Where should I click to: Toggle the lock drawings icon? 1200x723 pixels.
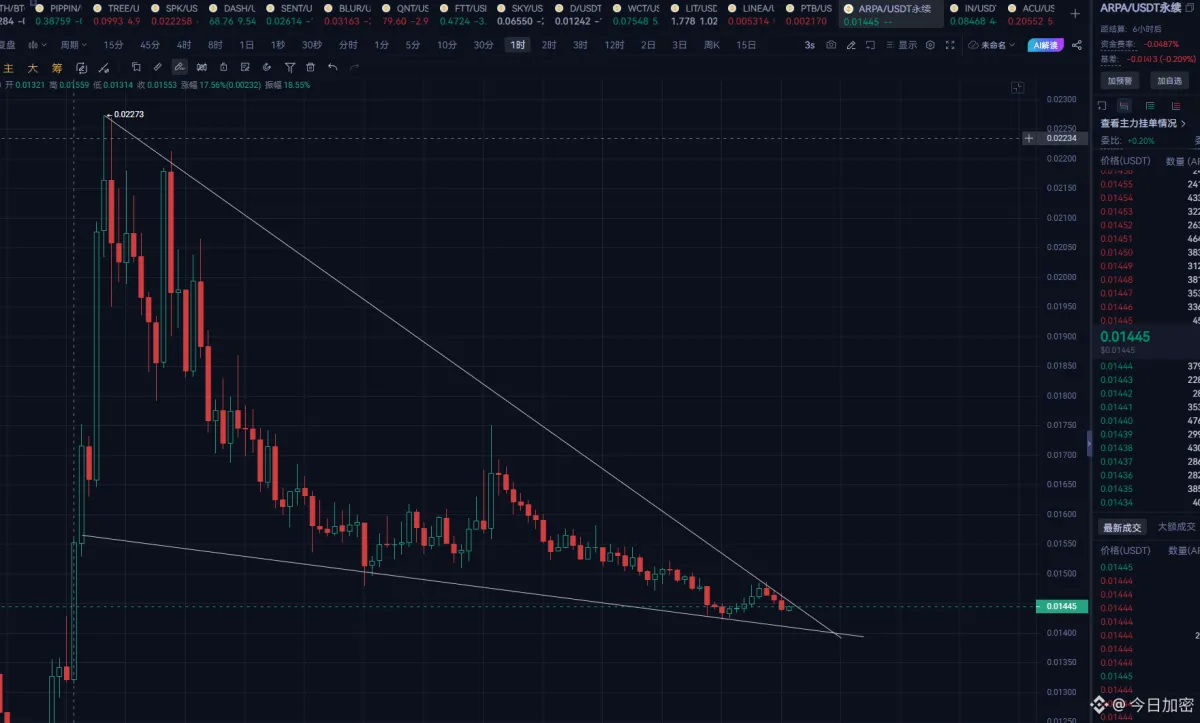[223, 67]
